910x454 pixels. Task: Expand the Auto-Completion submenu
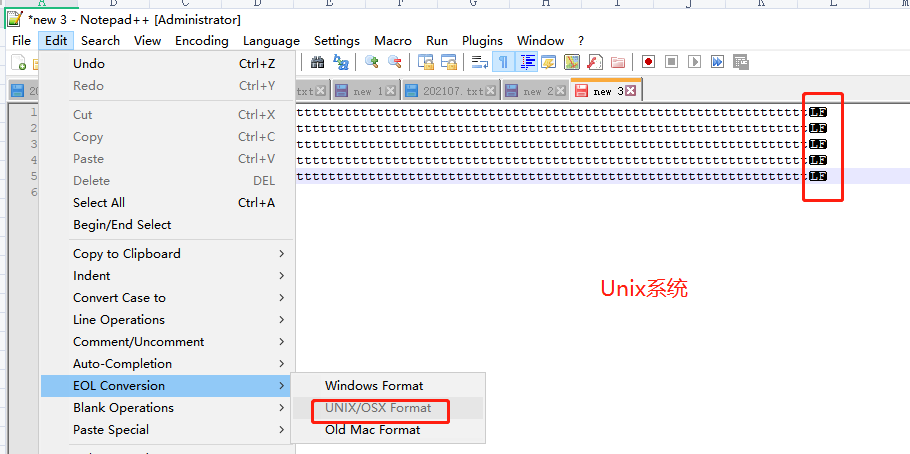(x=168, y=364)
